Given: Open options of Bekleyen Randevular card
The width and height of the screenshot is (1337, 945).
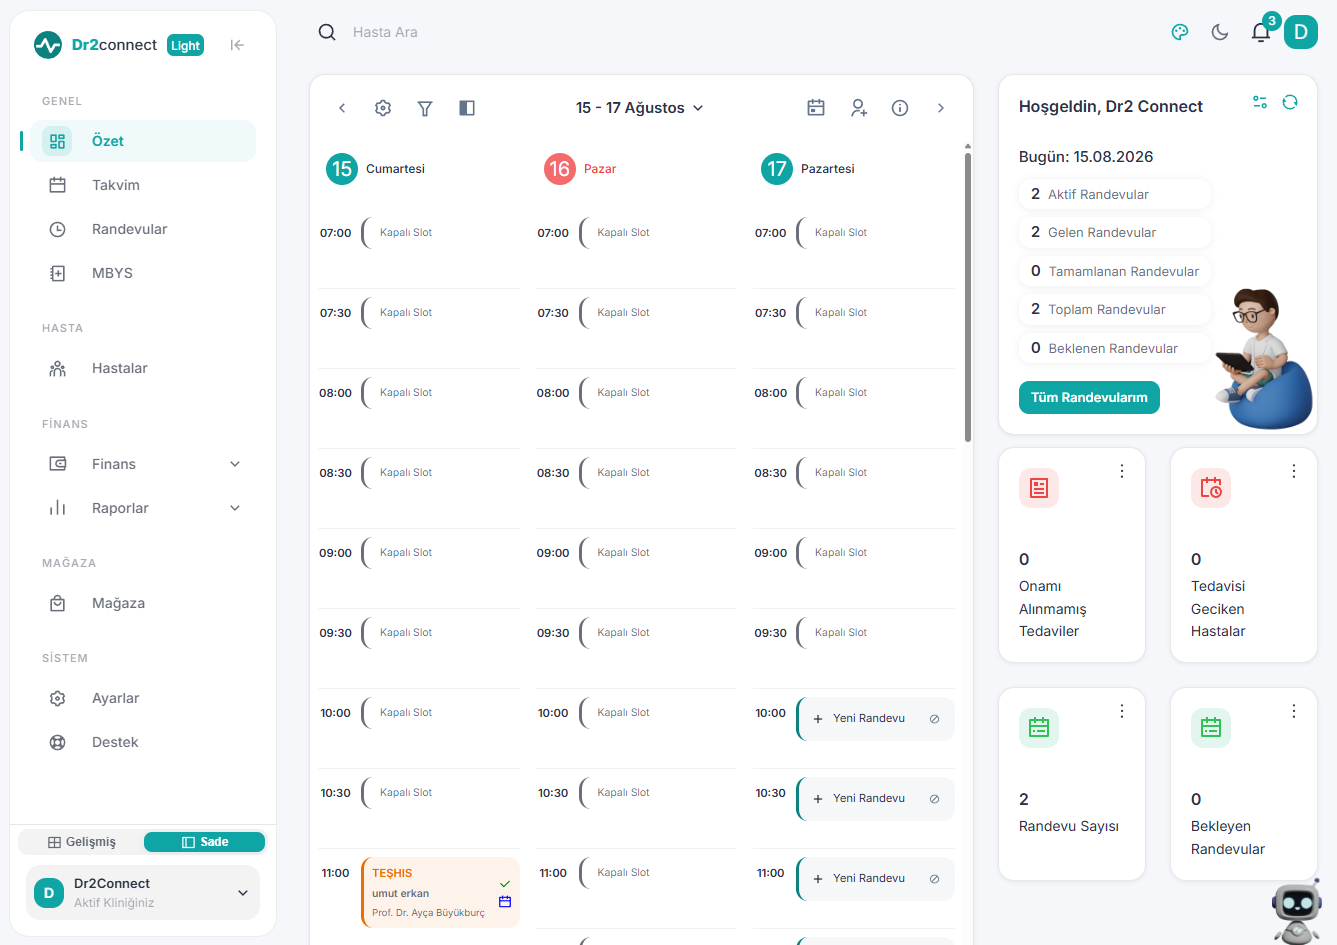Looking at the screenshot, I should pyautogui.click(x=1294, y=711).
